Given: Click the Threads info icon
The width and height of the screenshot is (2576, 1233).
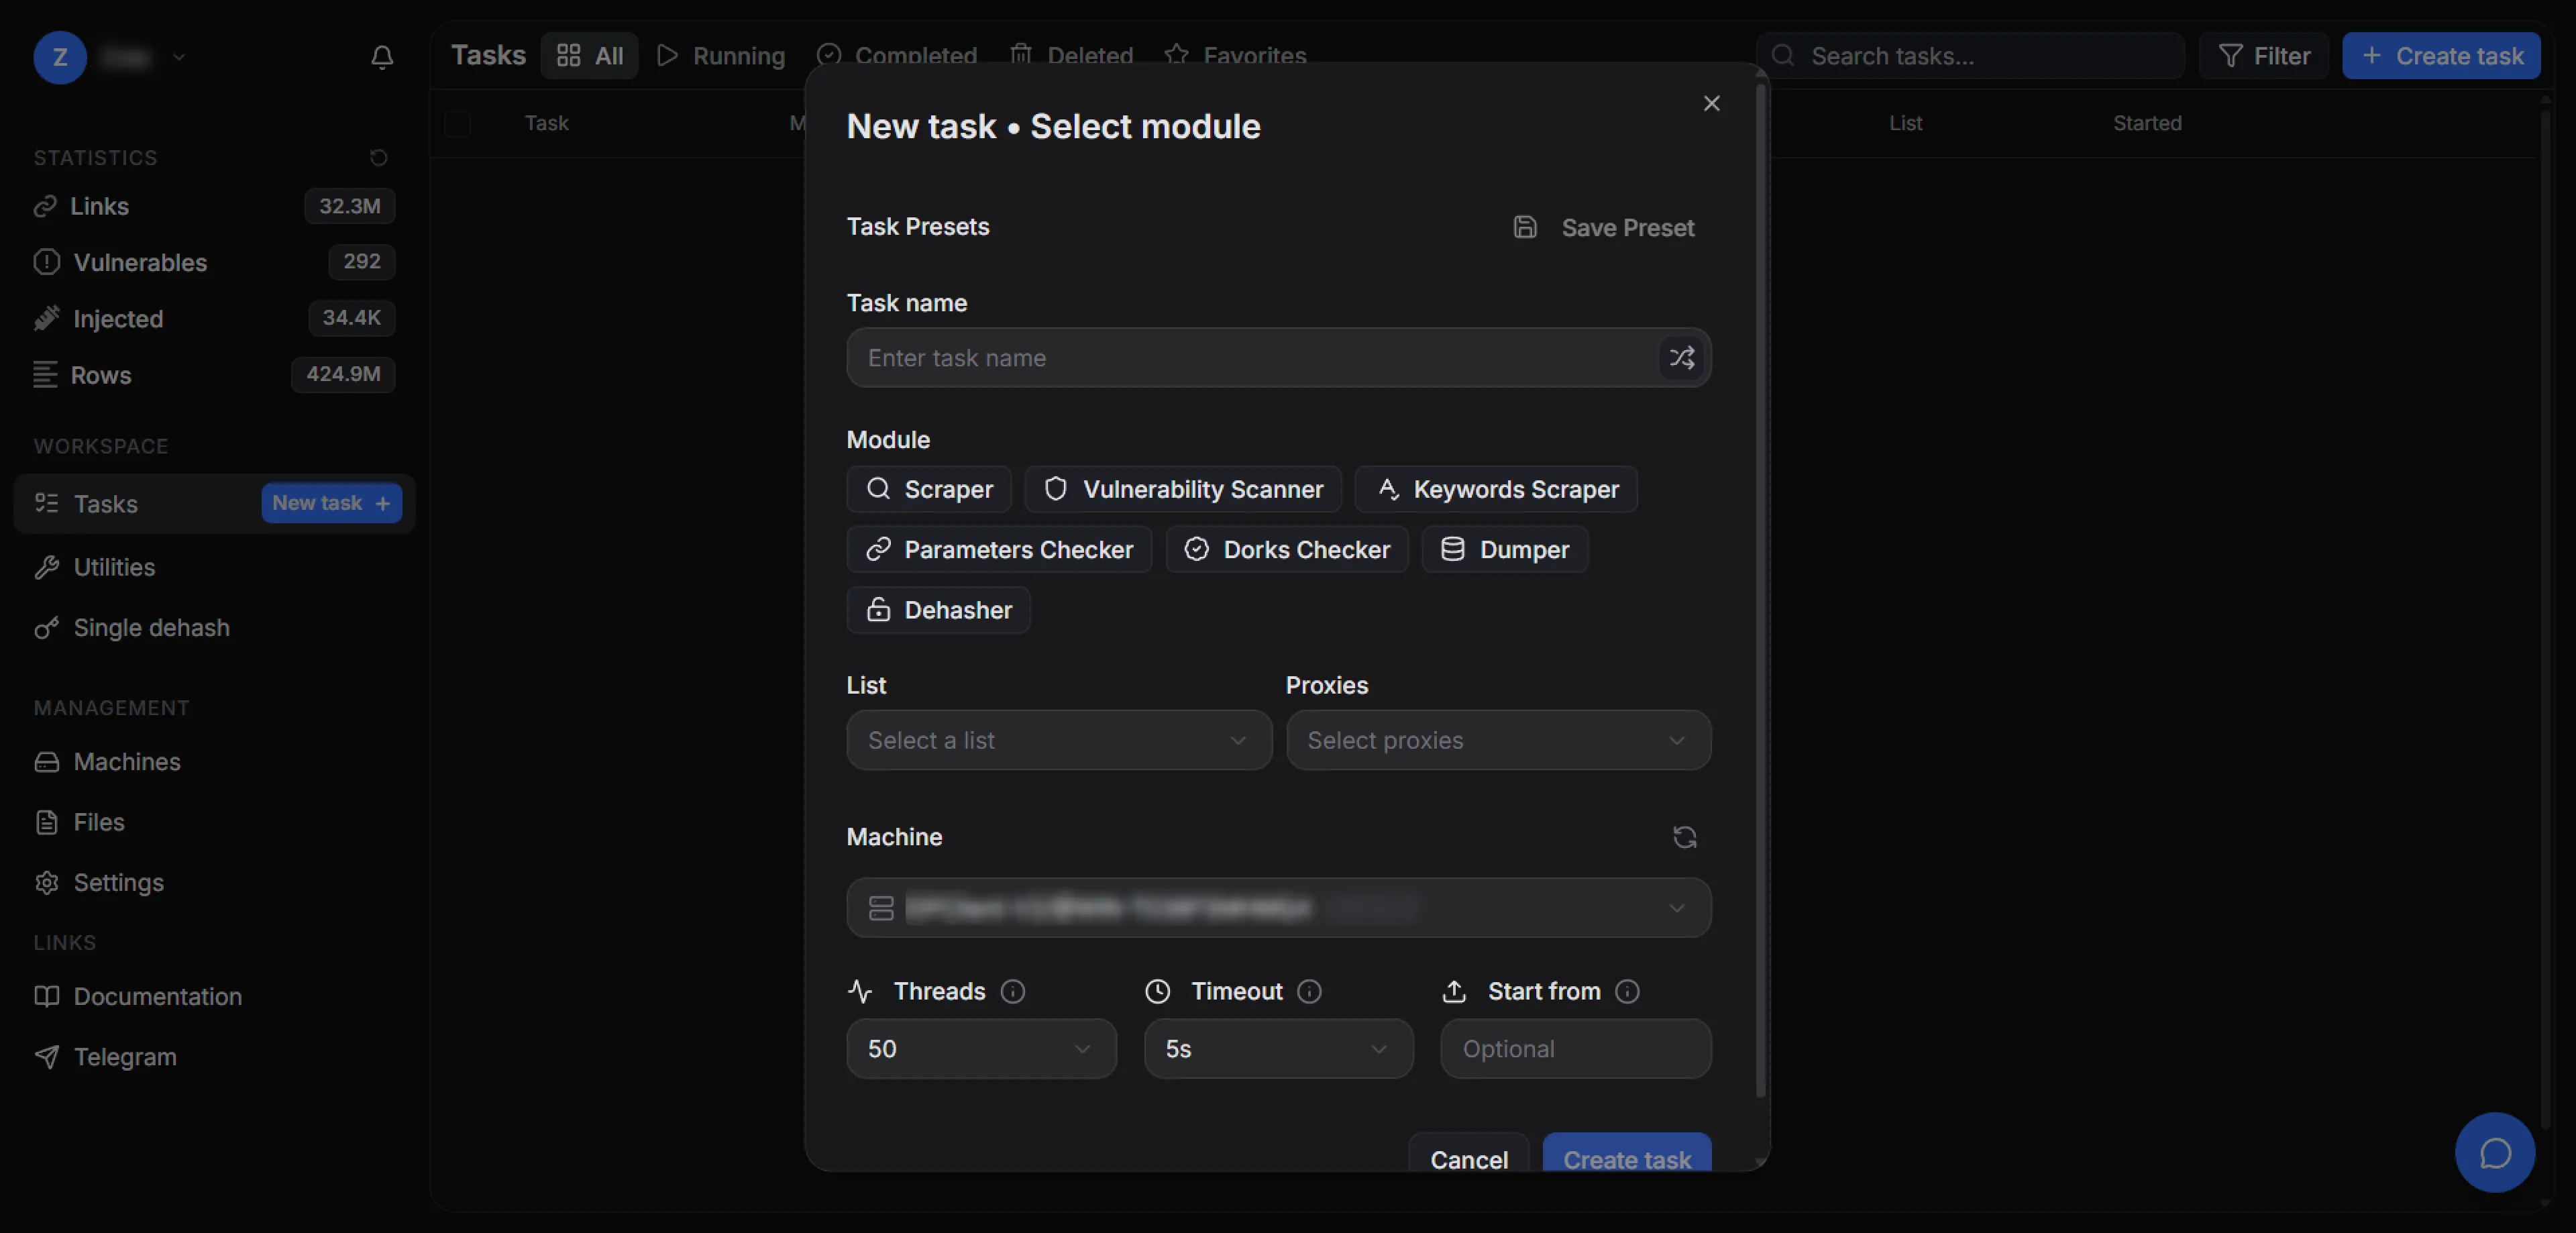Looking at the screenshot, I should pos(1012,991).
